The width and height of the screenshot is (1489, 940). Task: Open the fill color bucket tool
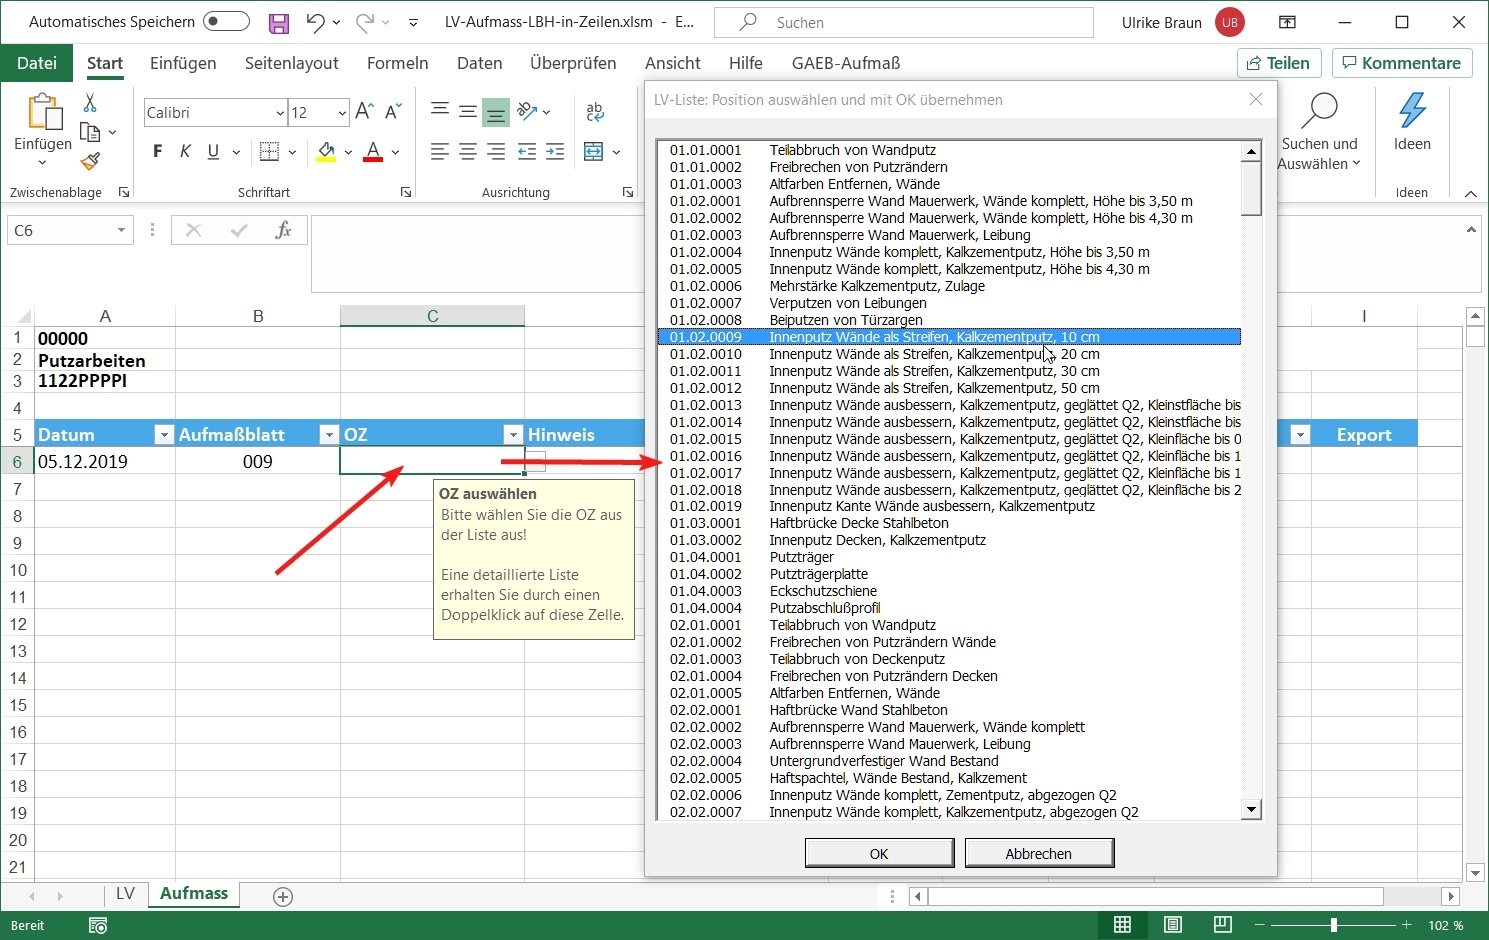point(326,151)
